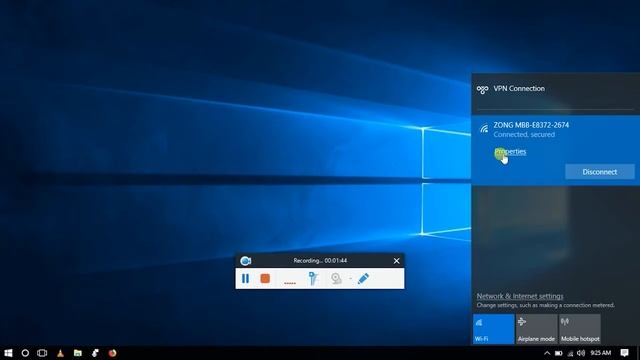Select the pencil annotation tool

(363, 278)
